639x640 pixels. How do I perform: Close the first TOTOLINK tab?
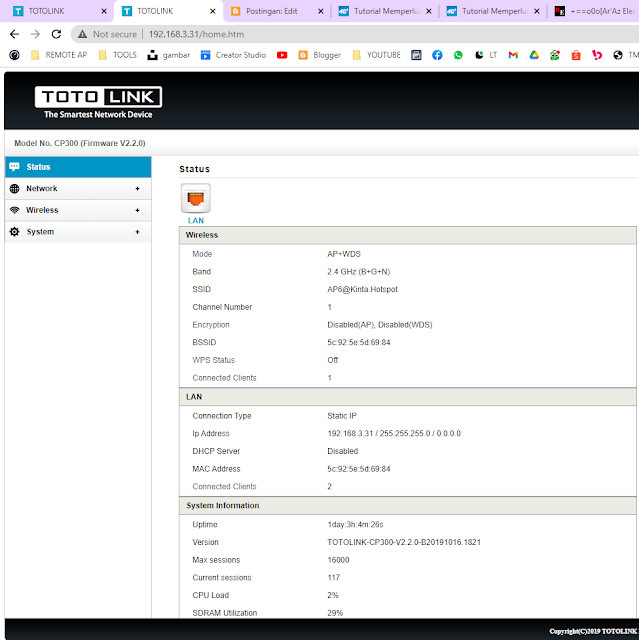pos(104,11)
